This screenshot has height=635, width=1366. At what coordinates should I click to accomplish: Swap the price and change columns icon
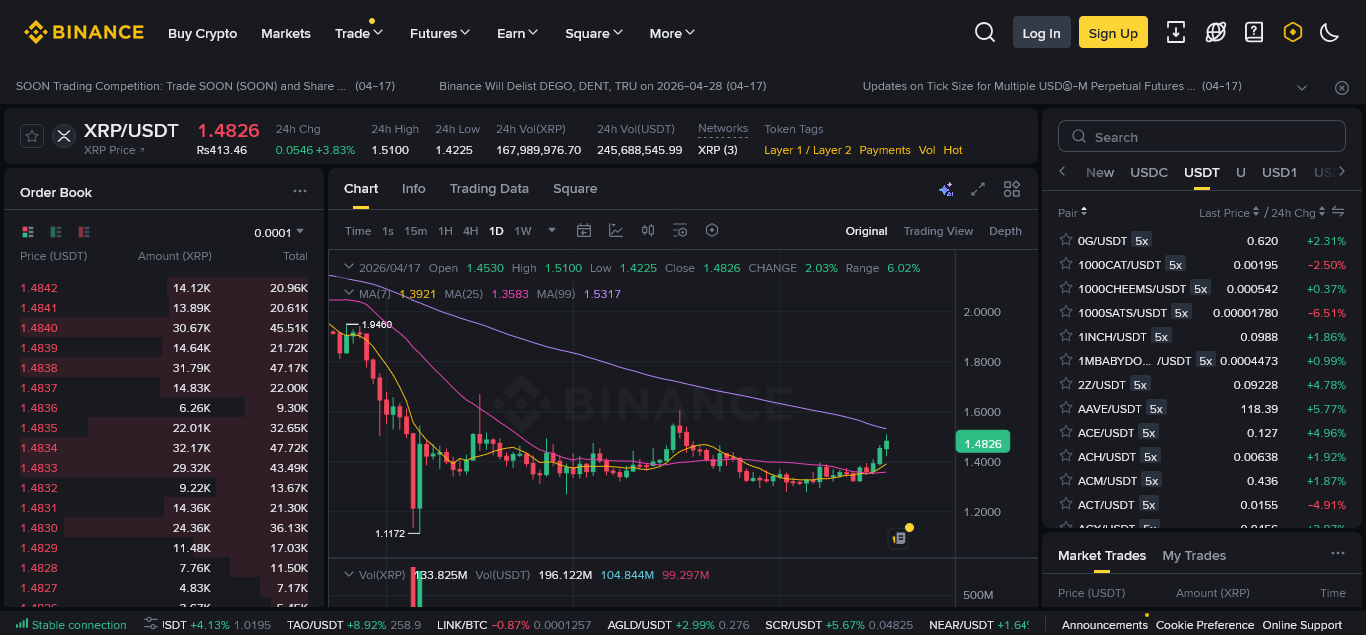coord(1339,212)
